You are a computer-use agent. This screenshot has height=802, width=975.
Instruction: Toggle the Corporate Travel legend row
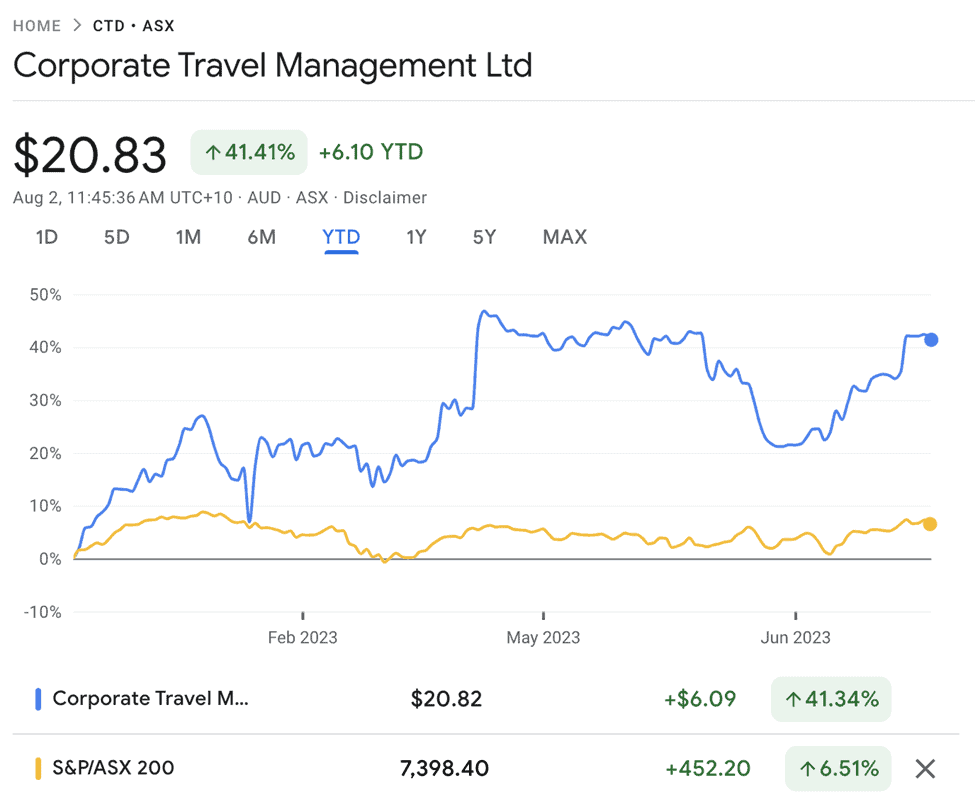click(150, 699)
